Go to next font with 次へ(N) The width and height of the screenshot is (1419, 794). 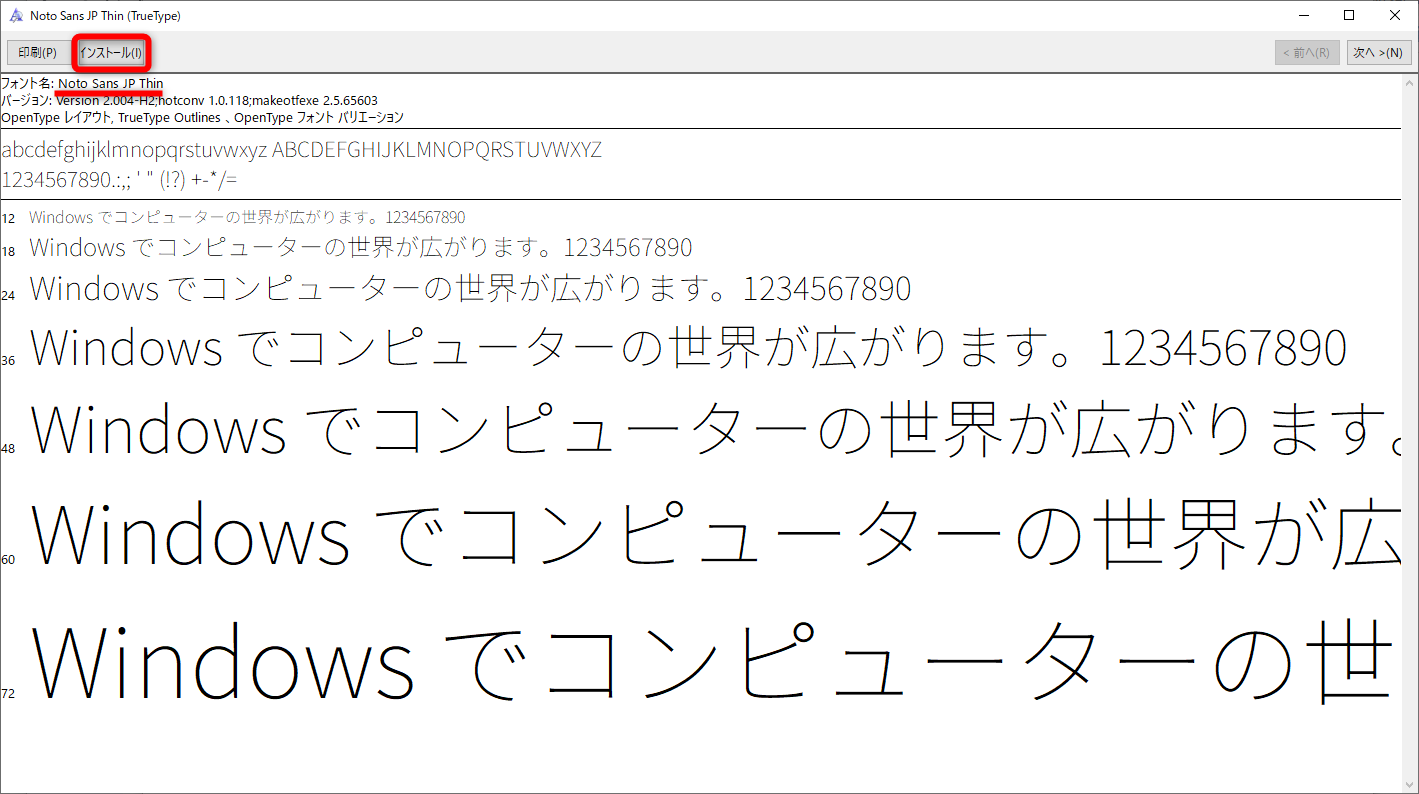tap(1378, 52)
